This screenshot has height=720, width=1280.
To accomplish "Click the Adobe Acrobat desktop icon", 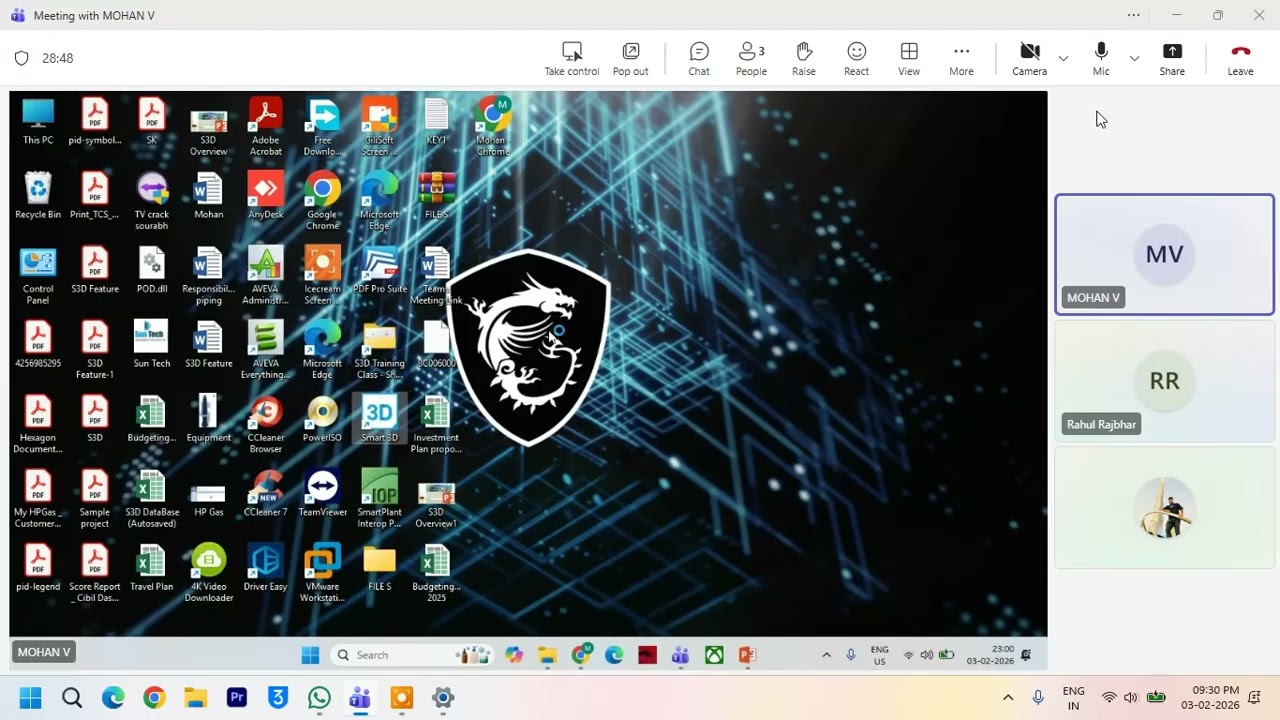I will (x=265, y=127).
